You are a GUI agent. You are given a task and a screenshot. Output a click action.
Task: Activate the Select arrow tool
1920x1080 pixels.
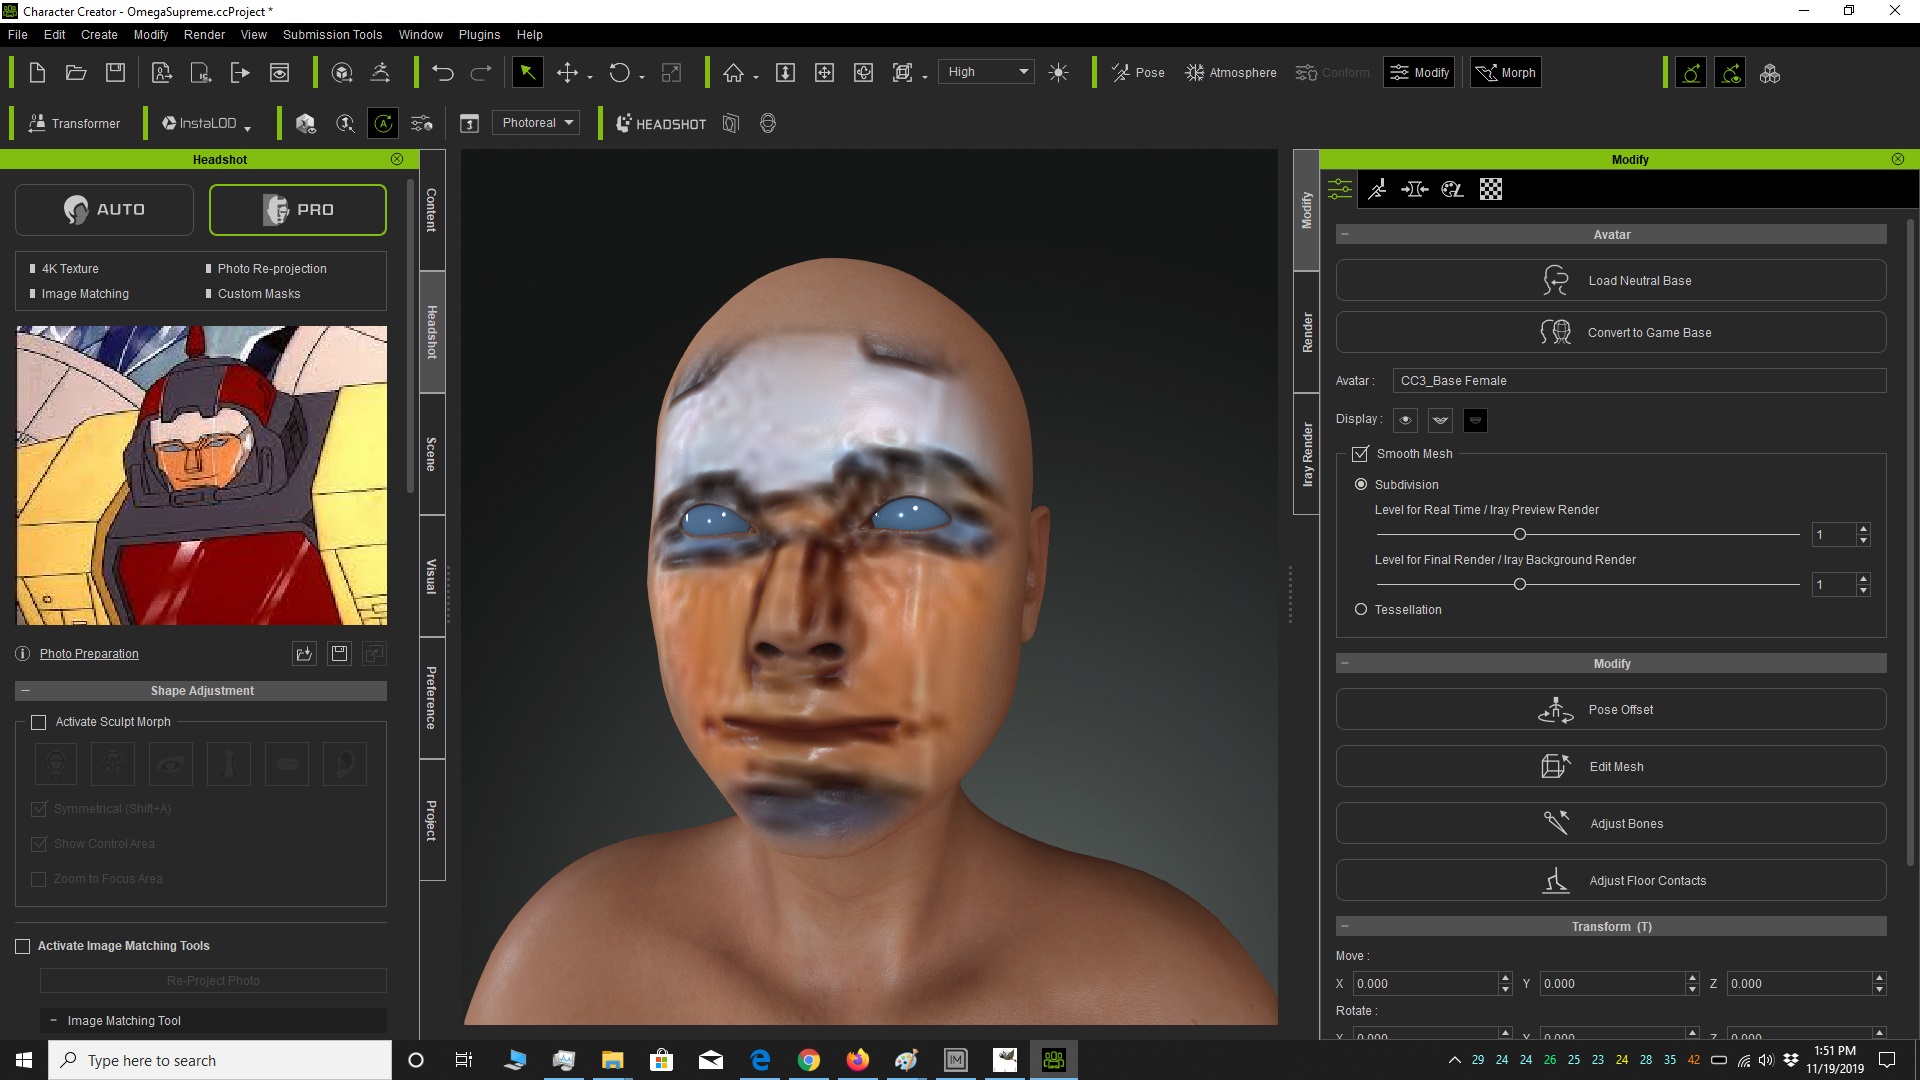point(527,72)
